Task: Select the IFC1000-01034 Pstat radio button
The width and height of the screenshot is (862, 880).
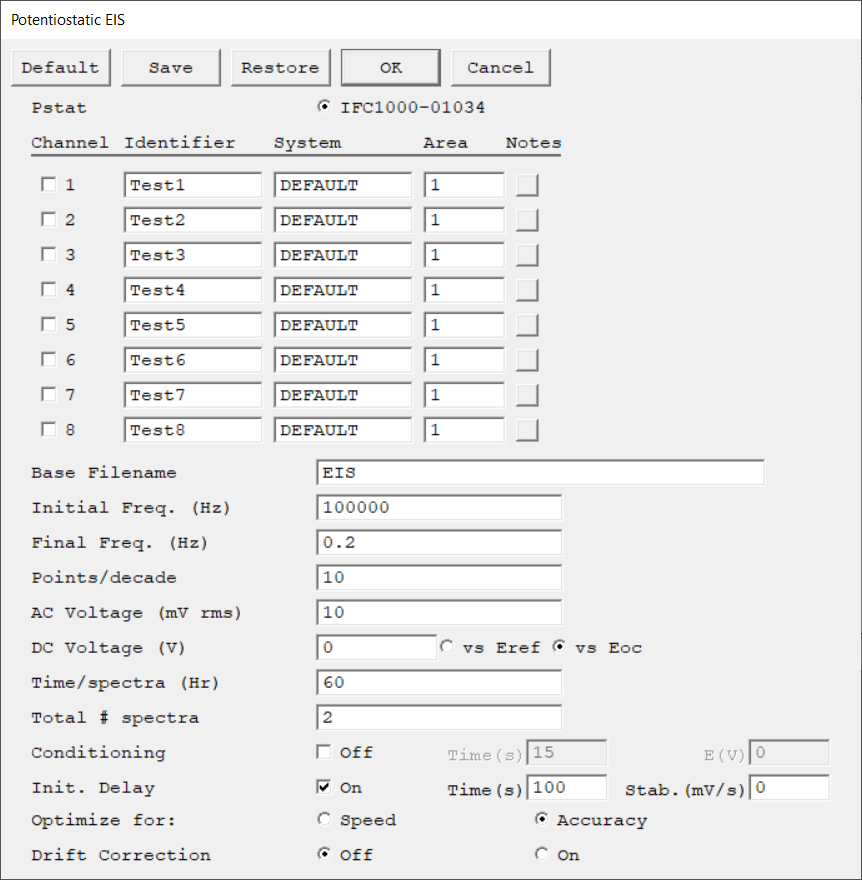Action: click(x=324, y=106)
